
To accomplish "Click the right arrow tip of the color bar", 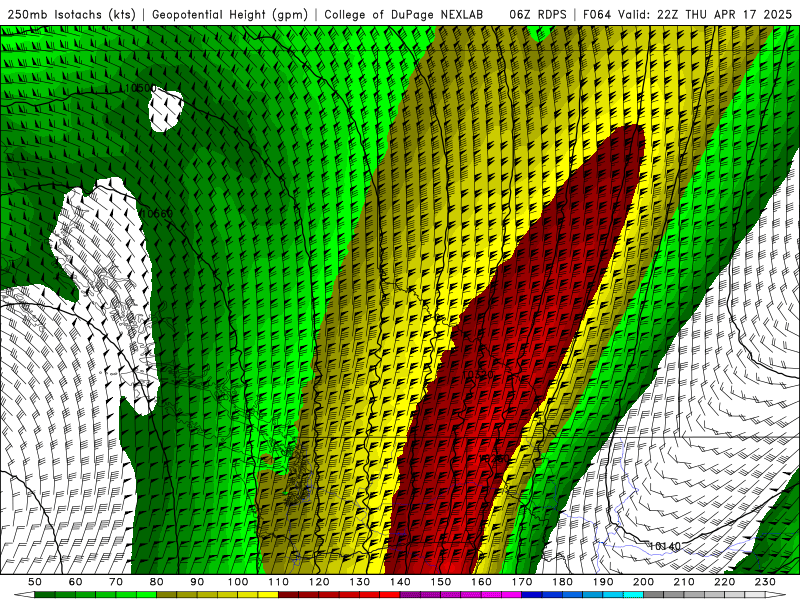I will pos(776,595).
